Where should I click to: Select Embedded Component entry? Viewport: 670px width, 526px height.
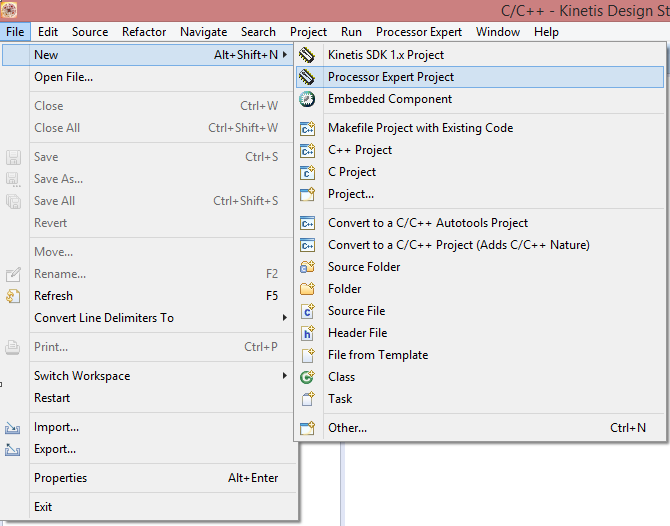coord(480,99)
